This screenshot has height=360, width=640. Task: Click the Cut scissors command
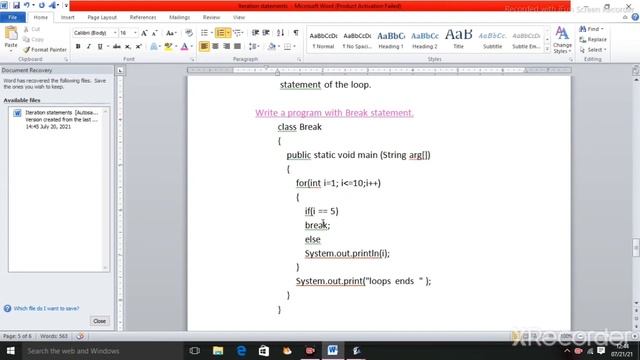32,29
